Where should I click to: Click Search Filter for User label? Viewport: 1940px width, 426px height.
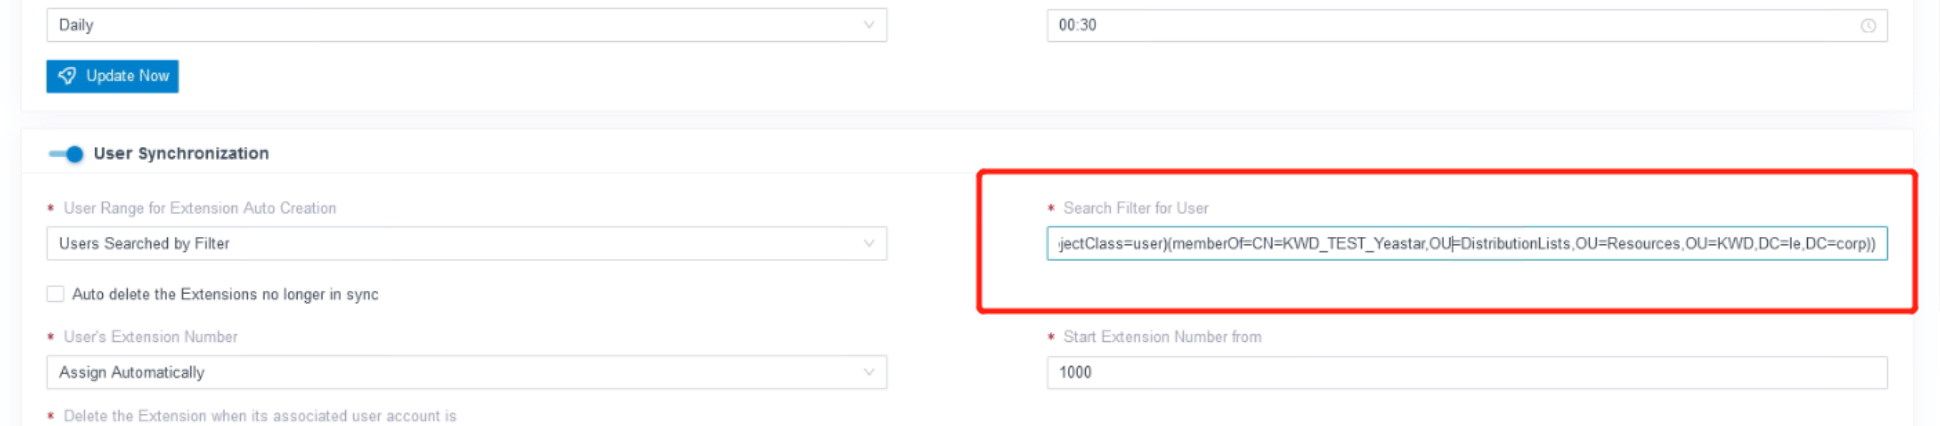click(x=1135, y=208)
